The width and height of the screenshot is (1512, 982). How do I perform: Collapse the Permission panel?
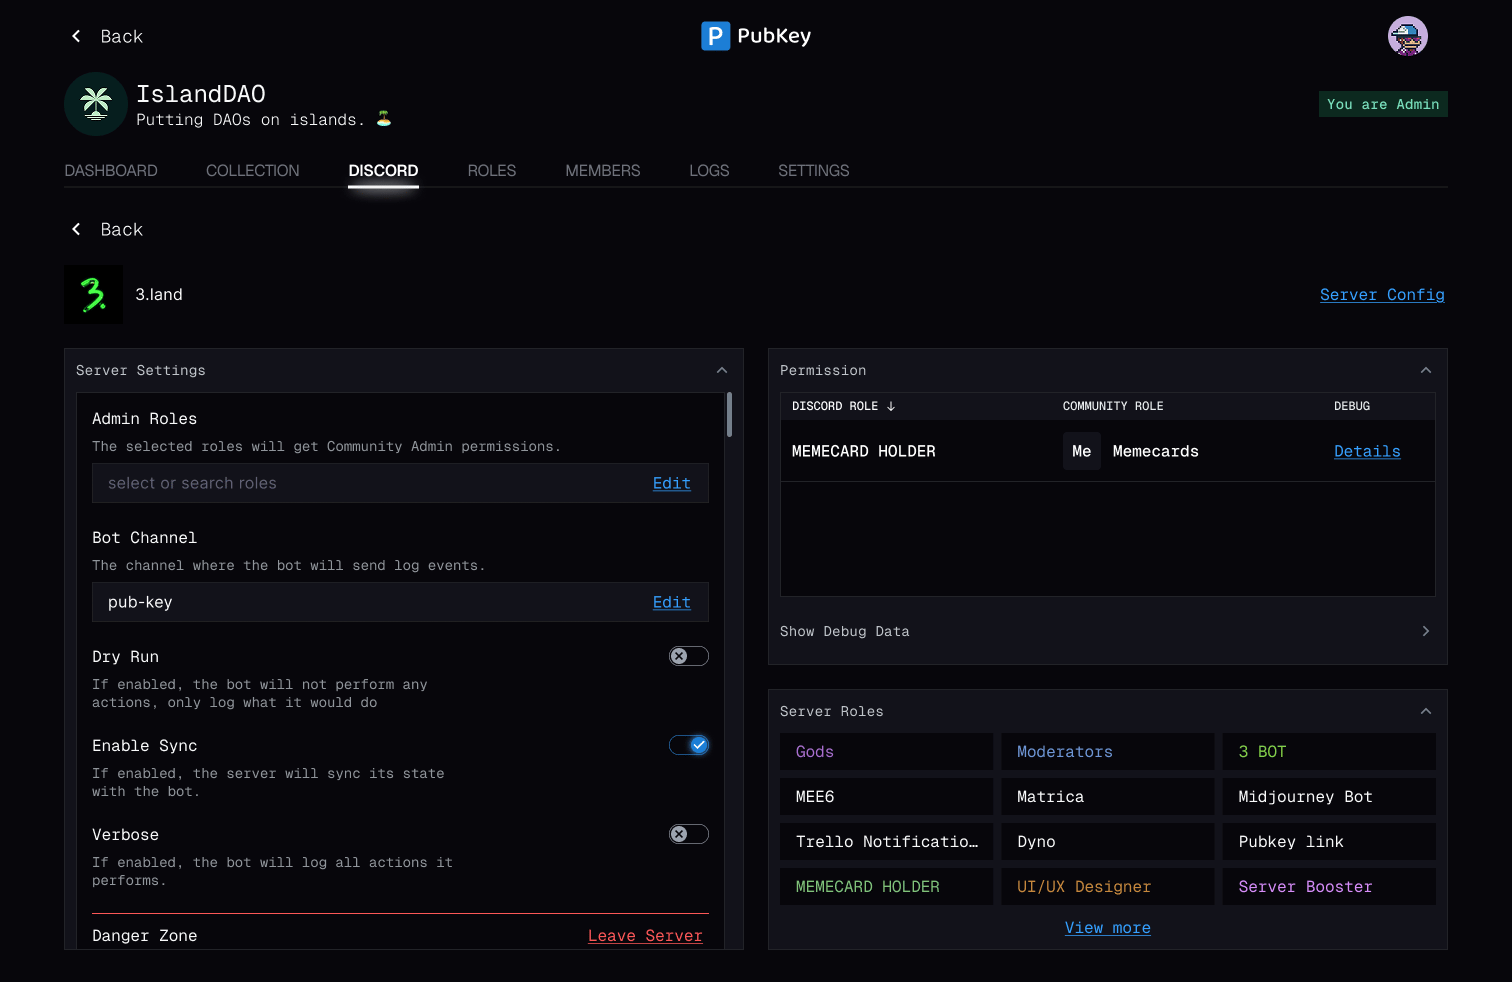1426,370
